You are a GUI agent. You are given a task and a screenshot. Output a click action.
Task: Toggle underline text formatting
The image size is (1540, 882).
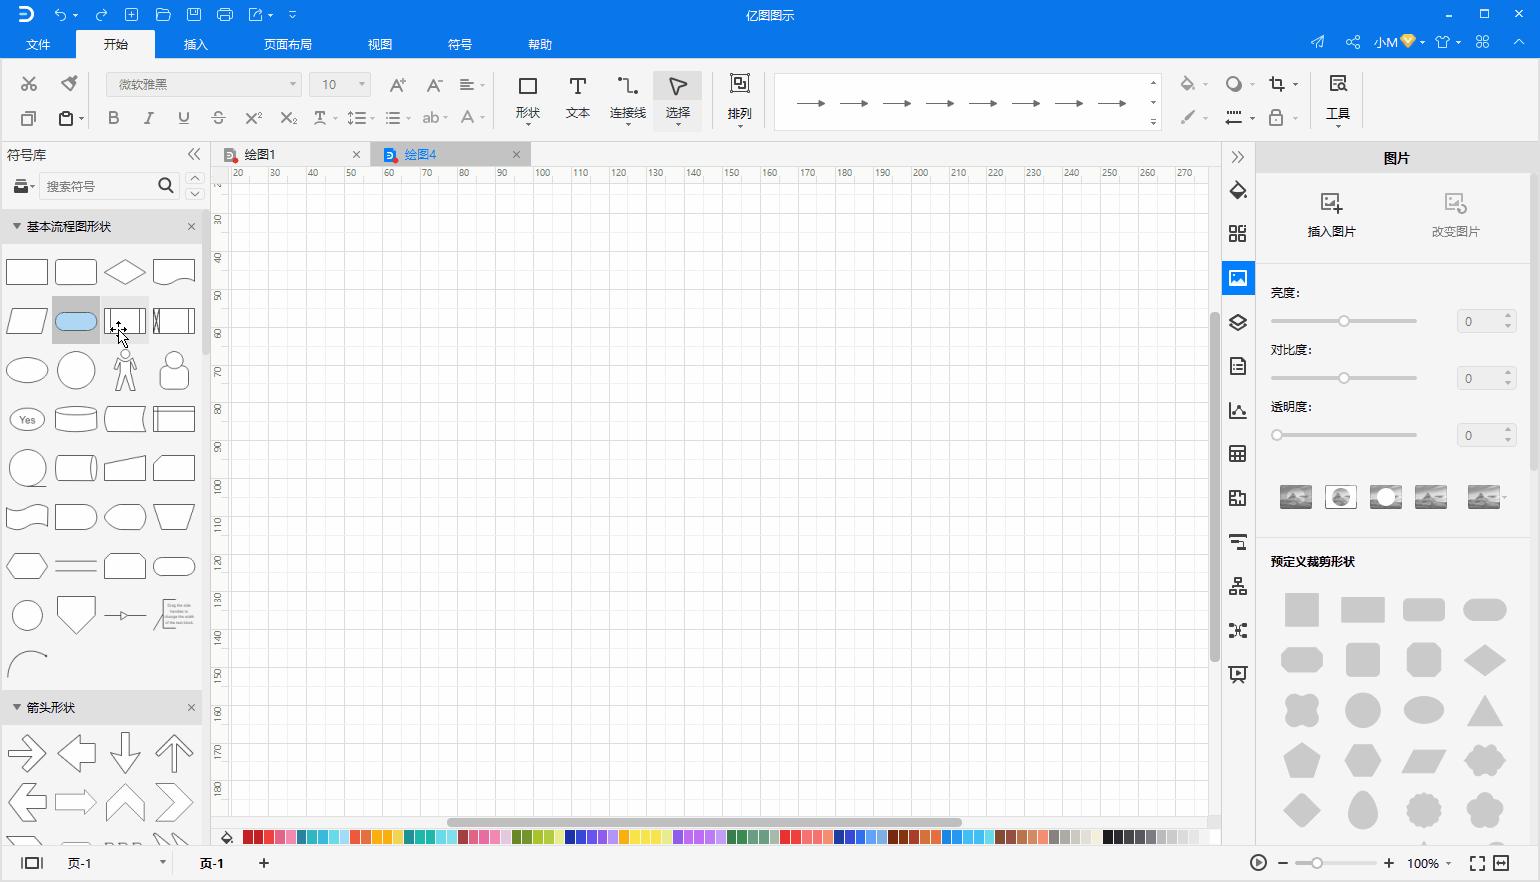(x=183, y=117)
